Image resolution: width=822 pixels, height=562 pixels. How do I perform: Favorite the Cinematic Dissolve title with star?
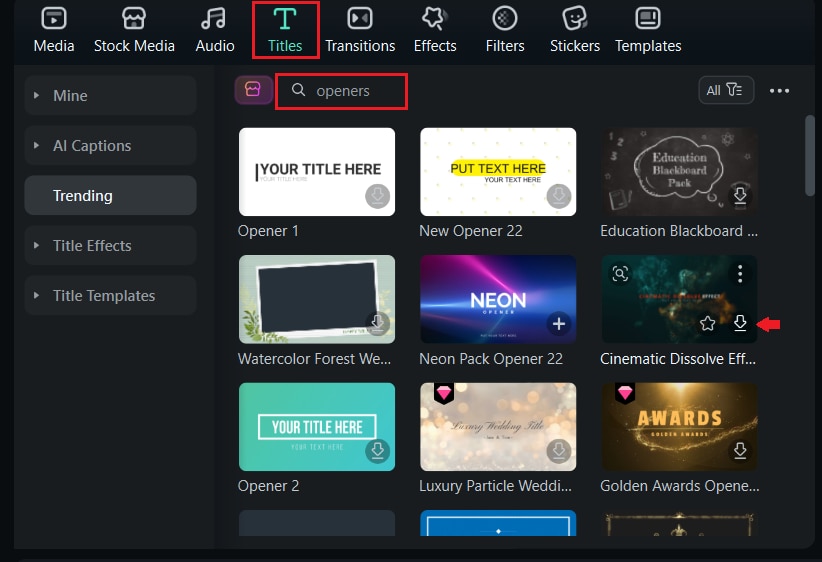tap(708, 323)
